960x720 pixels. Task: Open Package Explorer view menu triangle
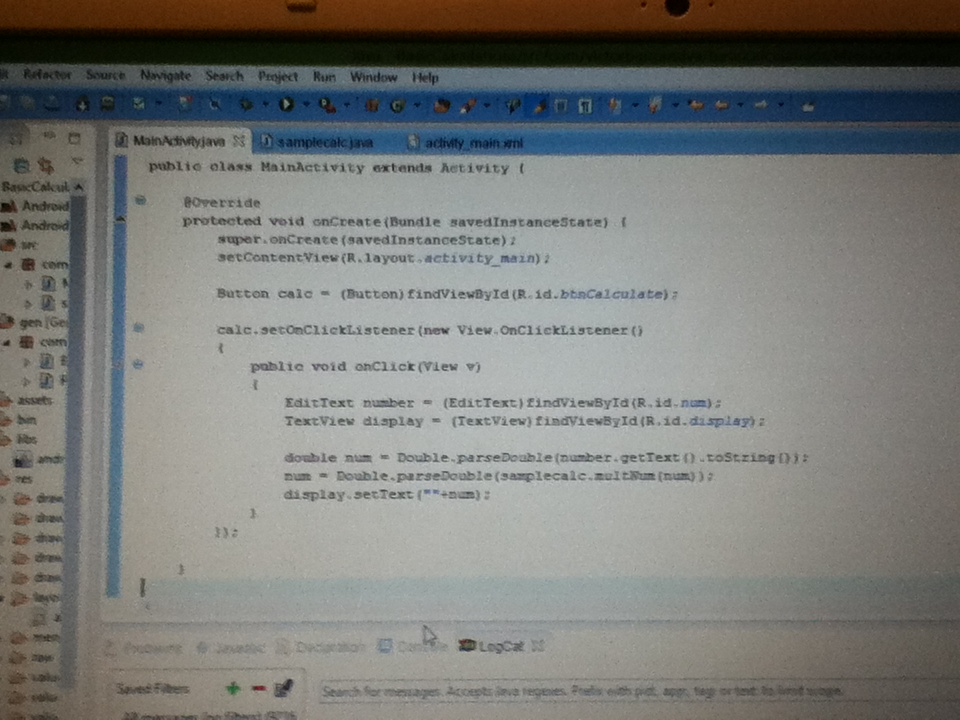[77, 160]
